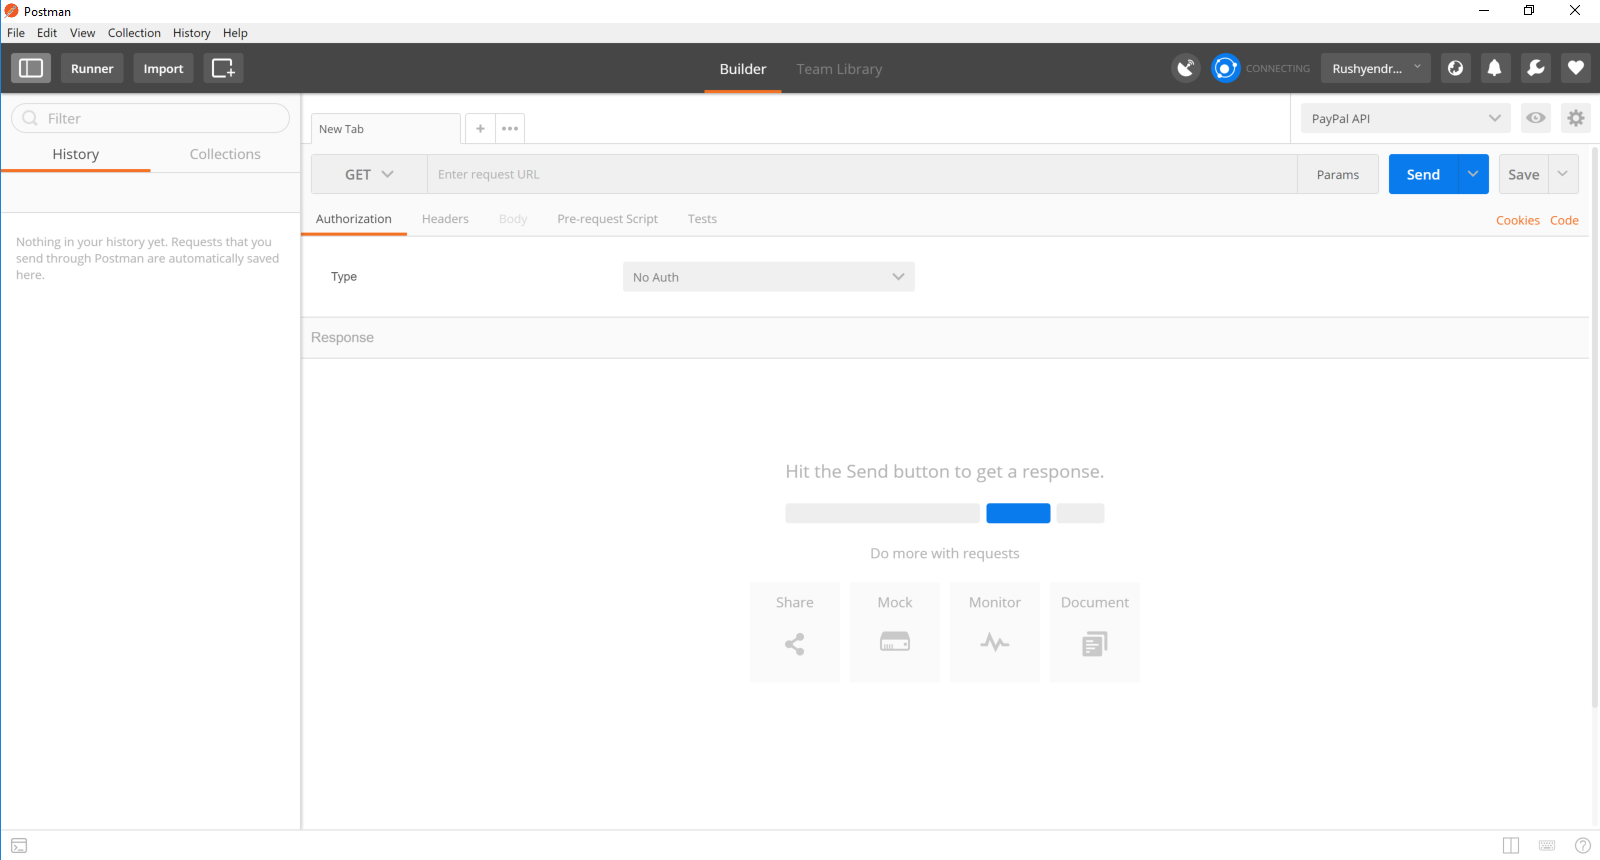Expand the GET method dropdown
Screen dimensions: 1600x860
pos(369,174)
